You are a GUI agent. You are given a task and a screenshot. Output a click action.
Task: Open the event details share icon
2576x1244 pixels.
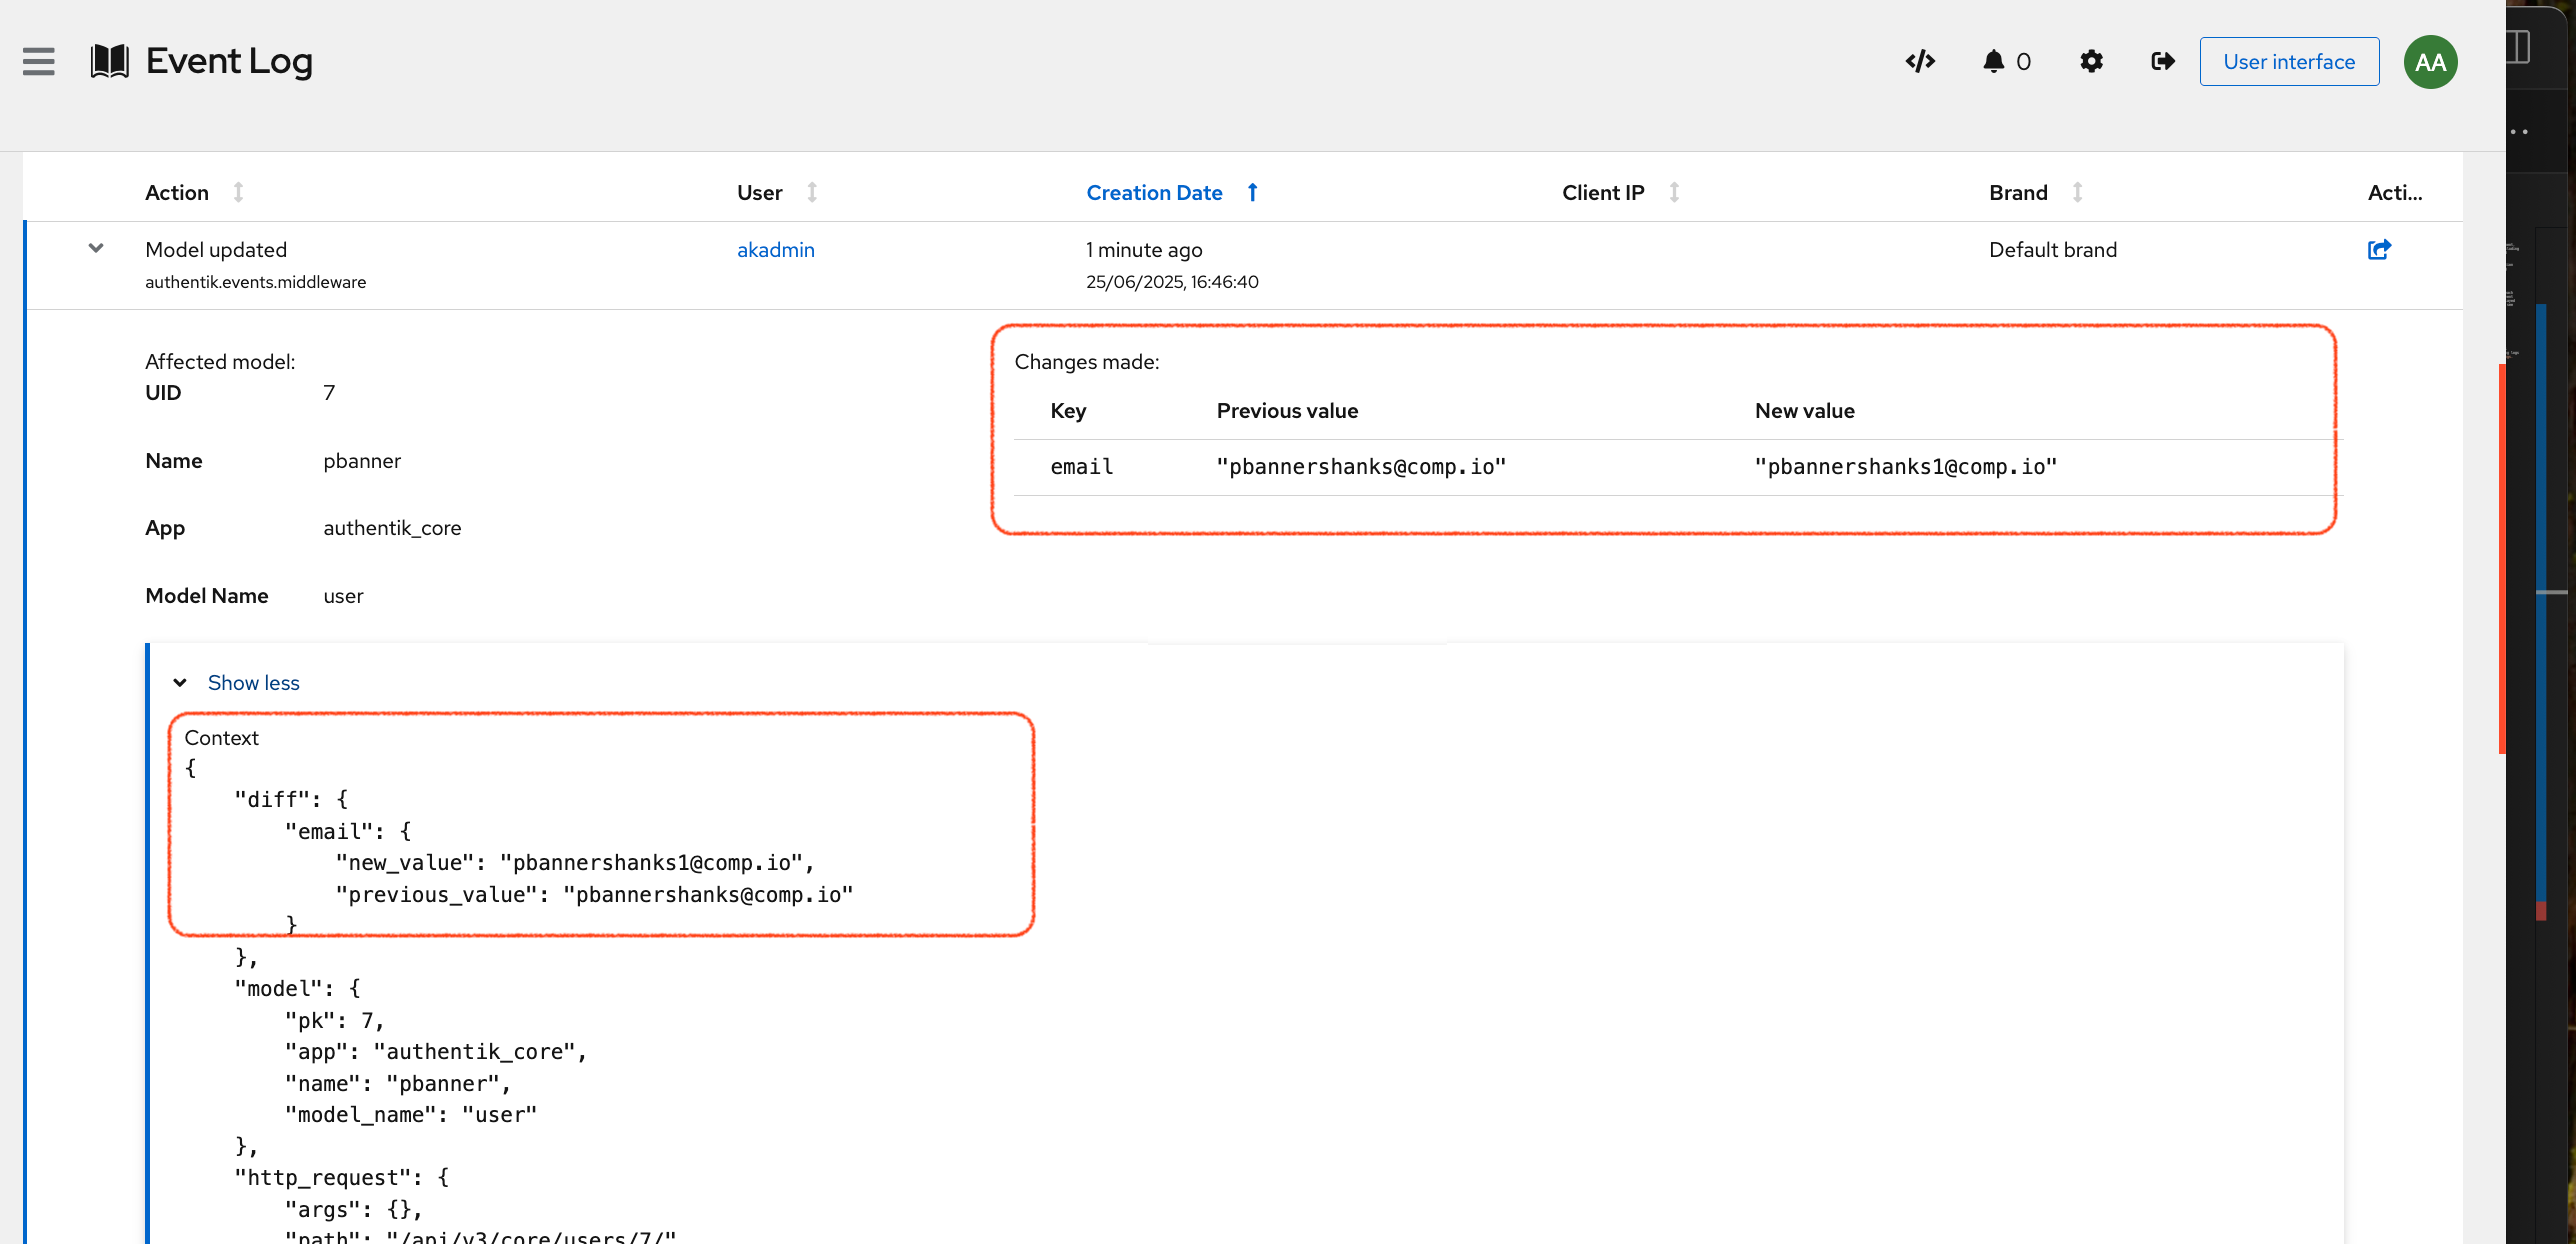point(2379,250)
